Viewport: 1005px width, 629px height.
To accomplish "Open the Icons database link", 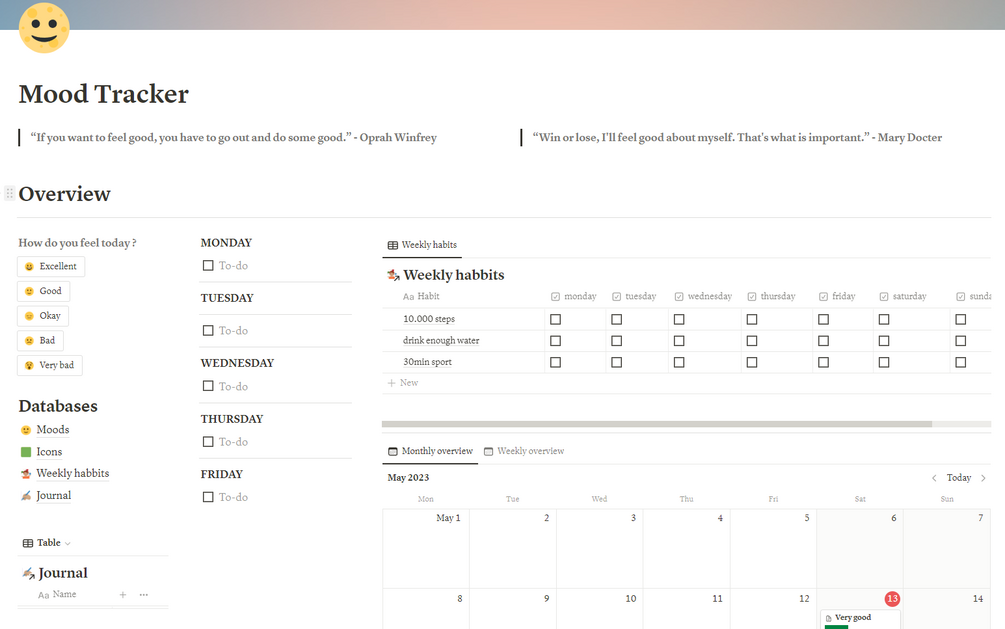I will (49, 452).
